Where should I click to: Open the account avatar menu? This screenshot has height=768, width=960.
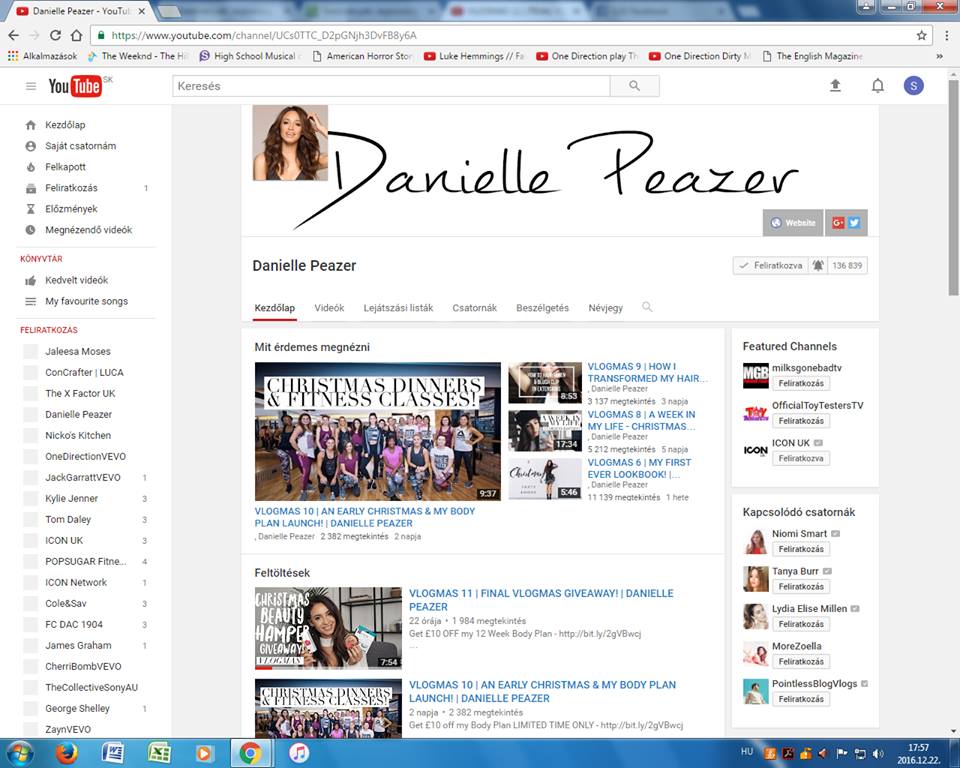click(913, 86)
